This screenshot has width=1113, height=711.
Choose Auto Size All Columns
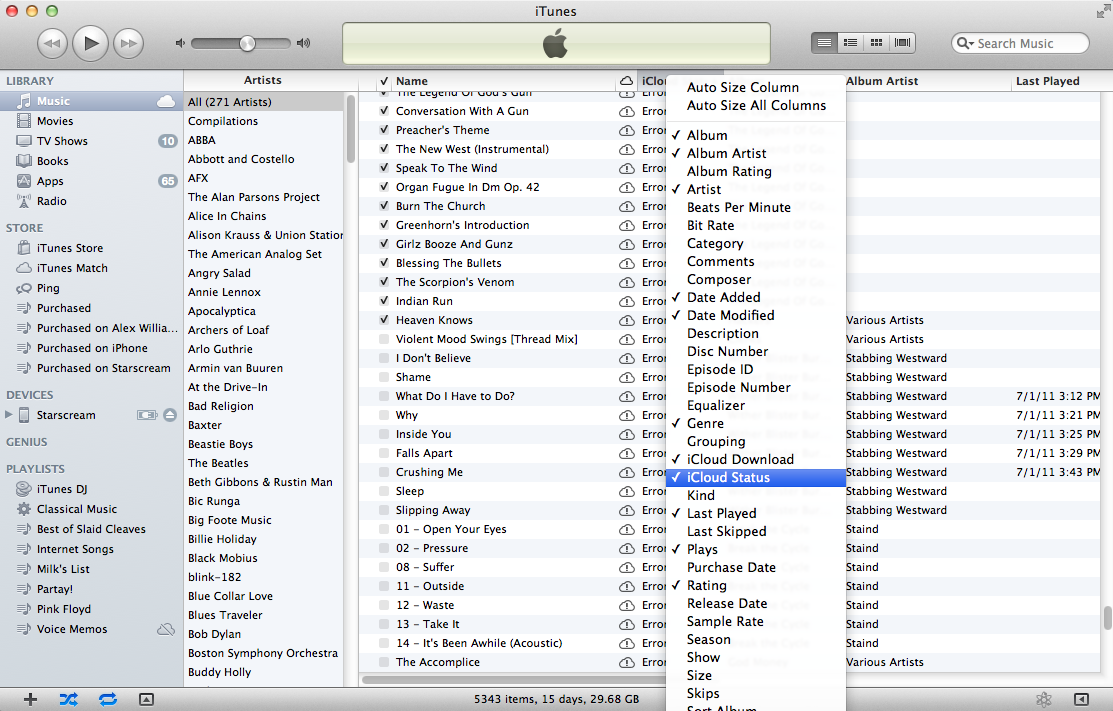pos(756,105)
